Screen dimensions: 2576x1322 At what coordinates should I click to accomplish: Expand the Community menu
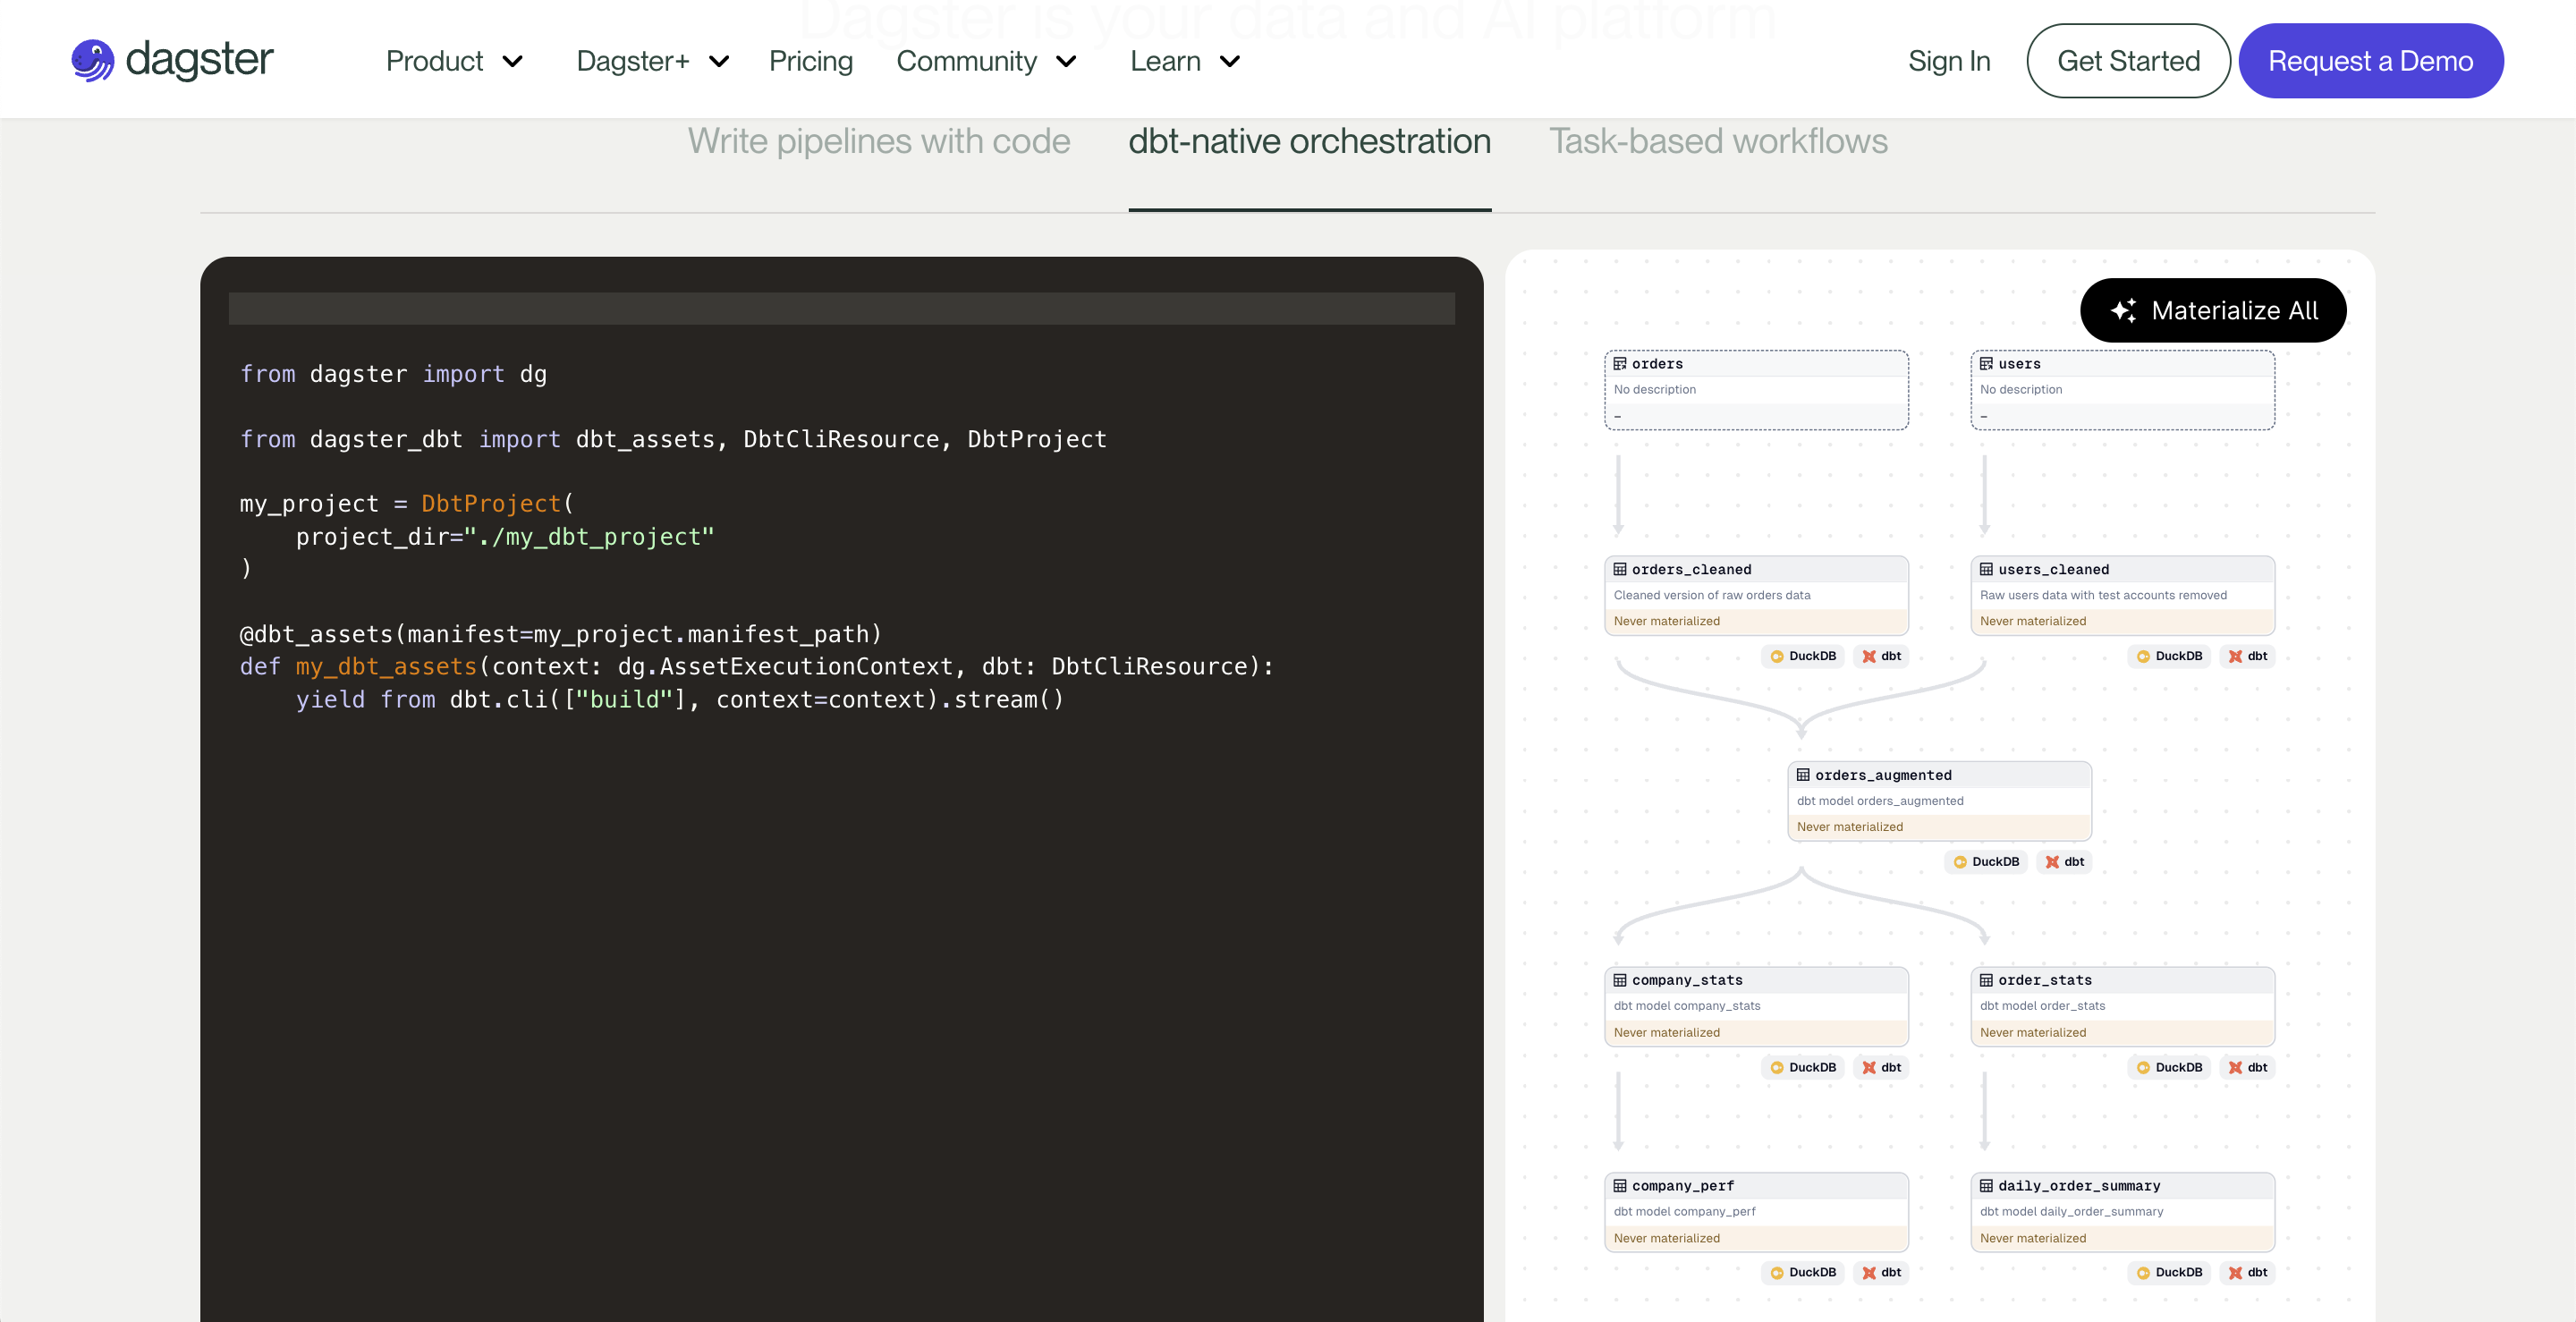tap(986, 61)
